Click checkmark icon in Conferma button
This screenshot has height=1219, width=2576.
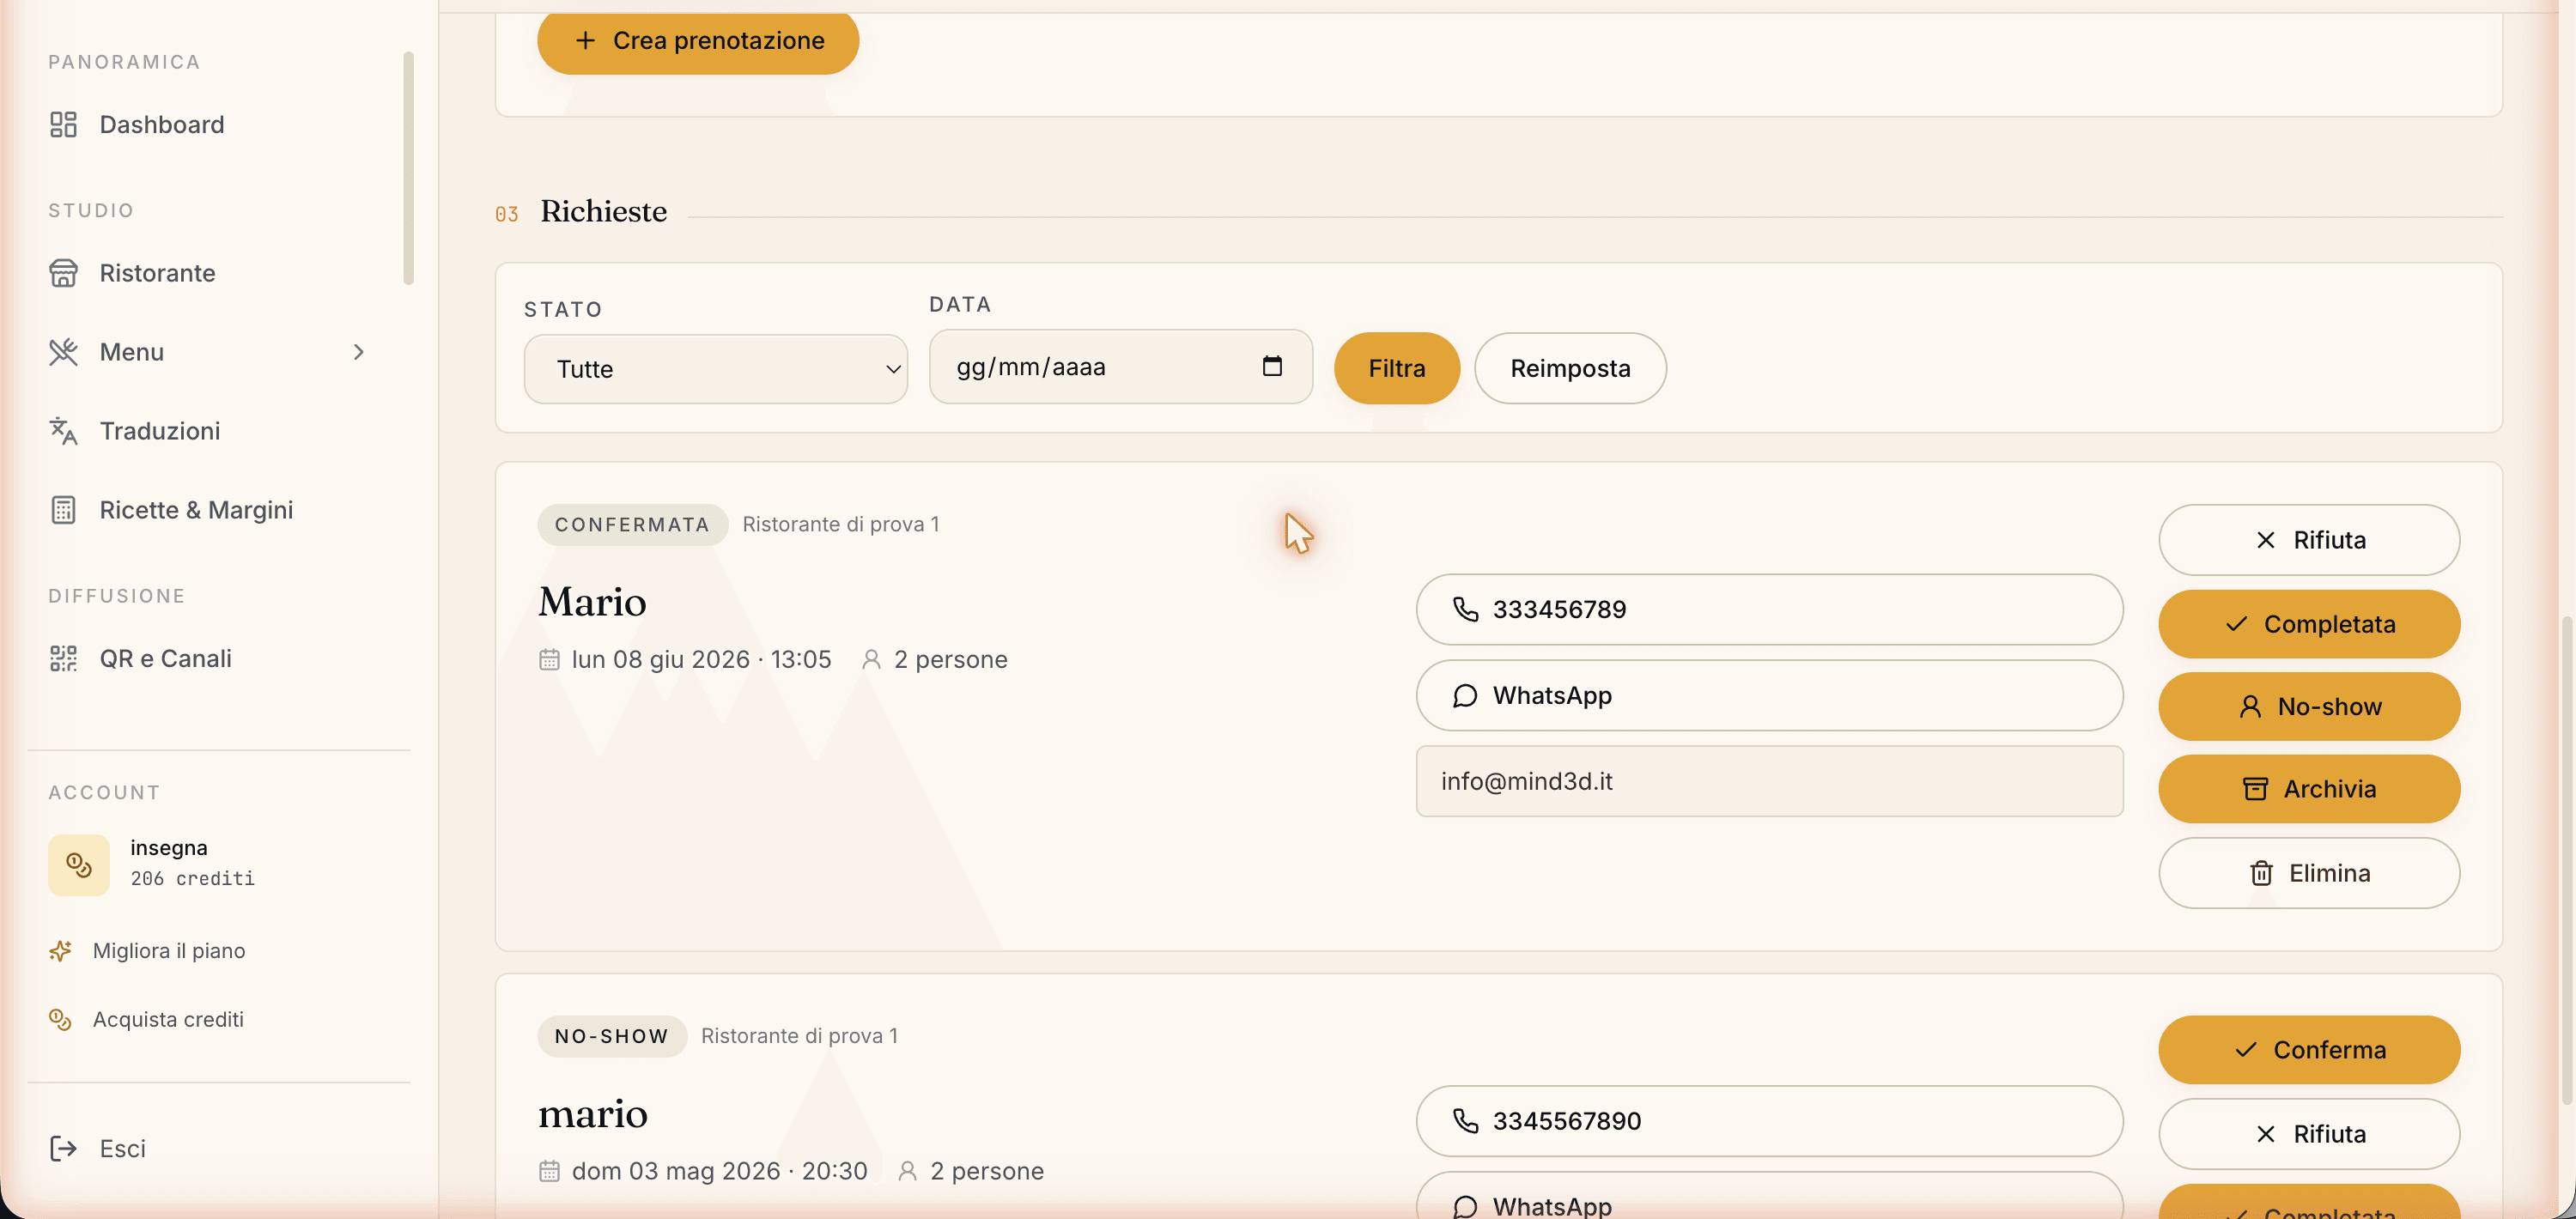pyautogui.click(x=2245, y=1050)
